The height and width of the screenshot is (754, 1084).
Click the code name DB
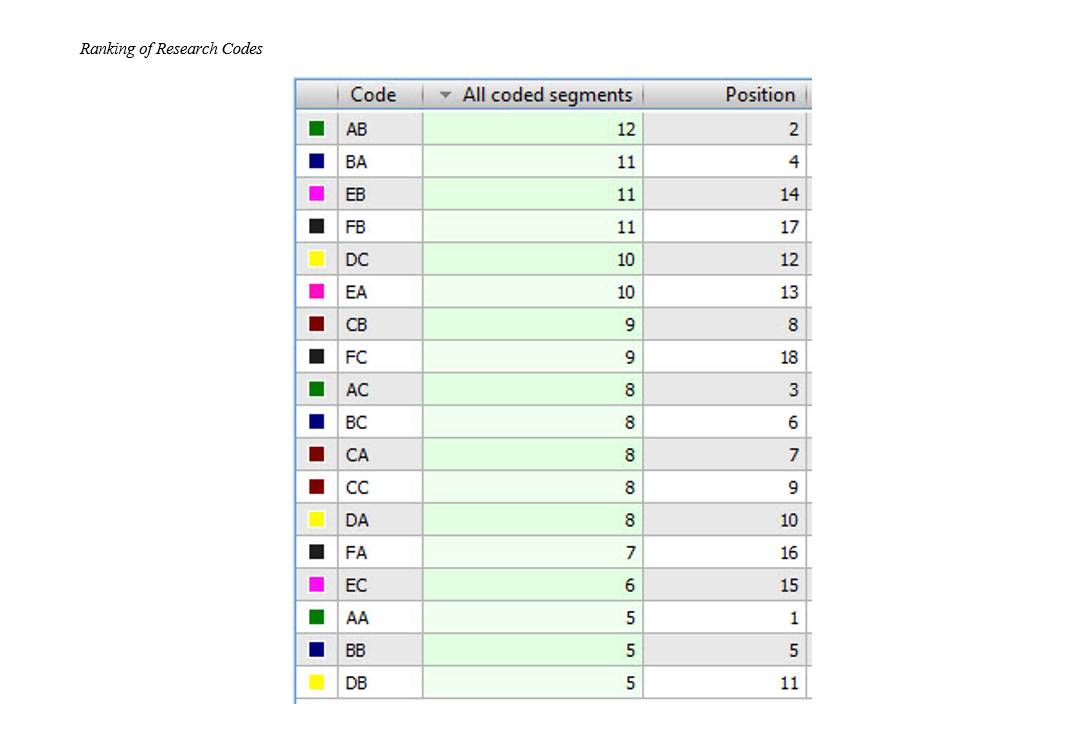[357, 684]
